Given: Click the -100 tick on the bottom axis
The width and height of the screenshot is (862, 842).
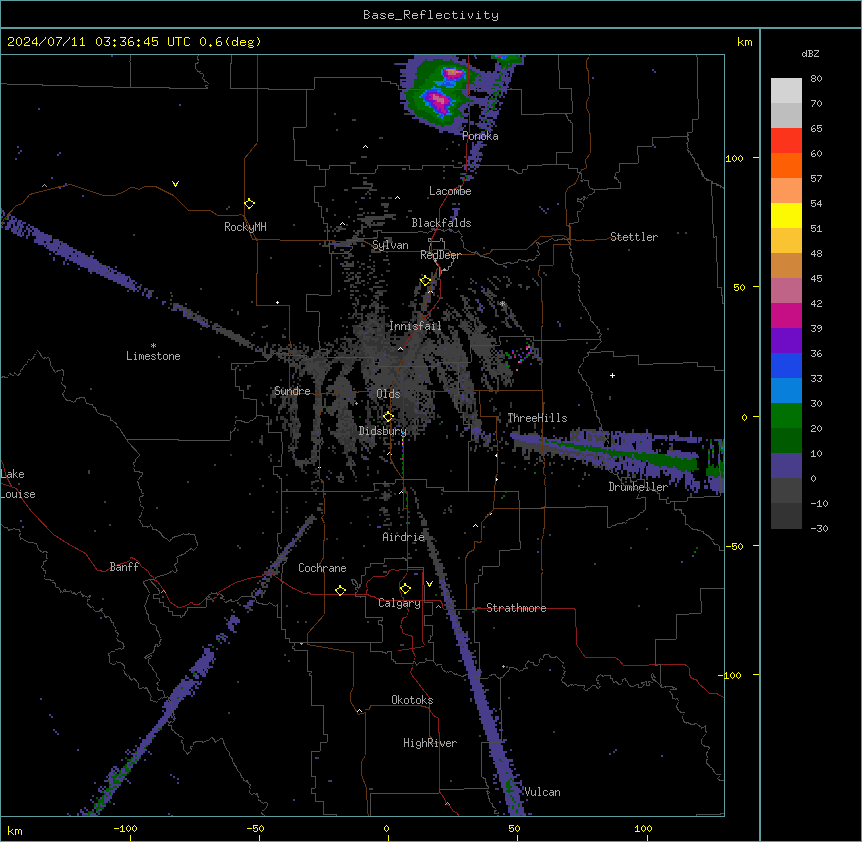Looking at the screenshot, I should [125, 828].
